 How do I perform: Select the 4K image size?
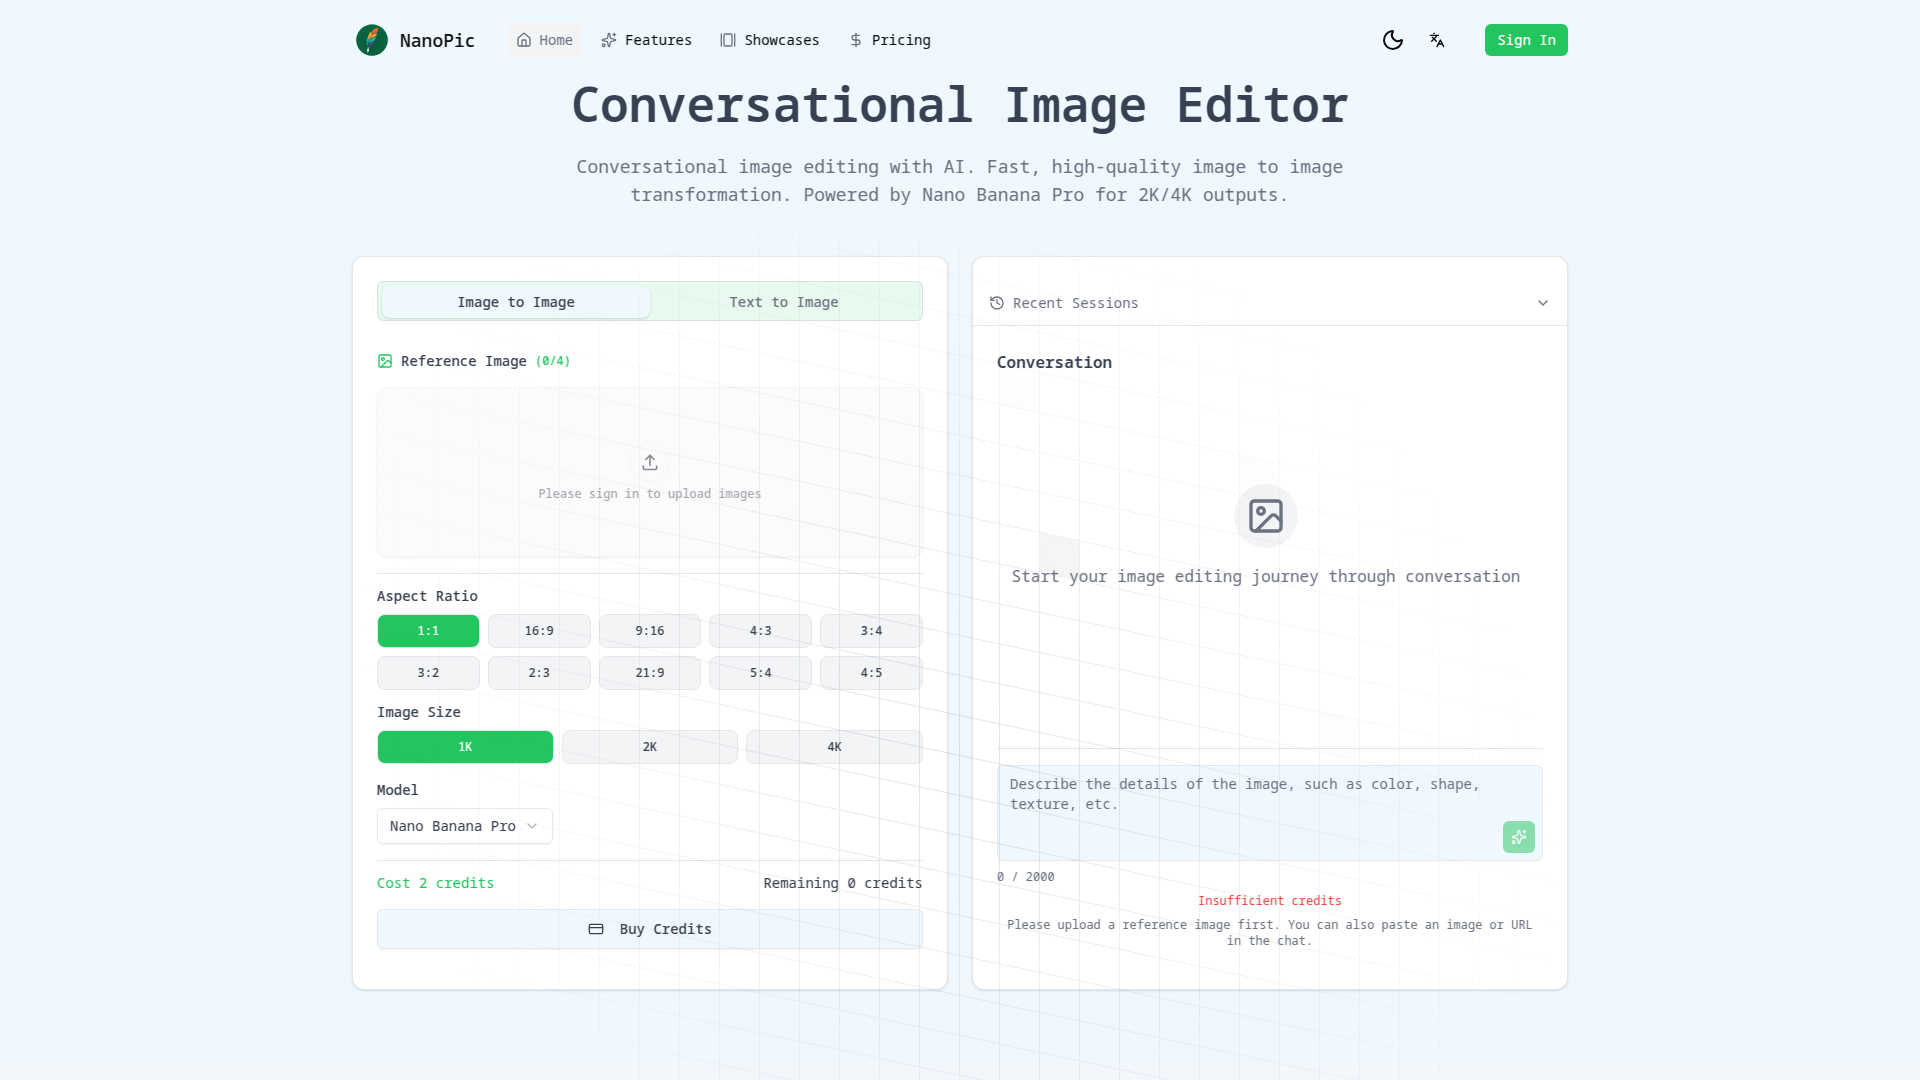pyautogui.click(x=834, y=747)
